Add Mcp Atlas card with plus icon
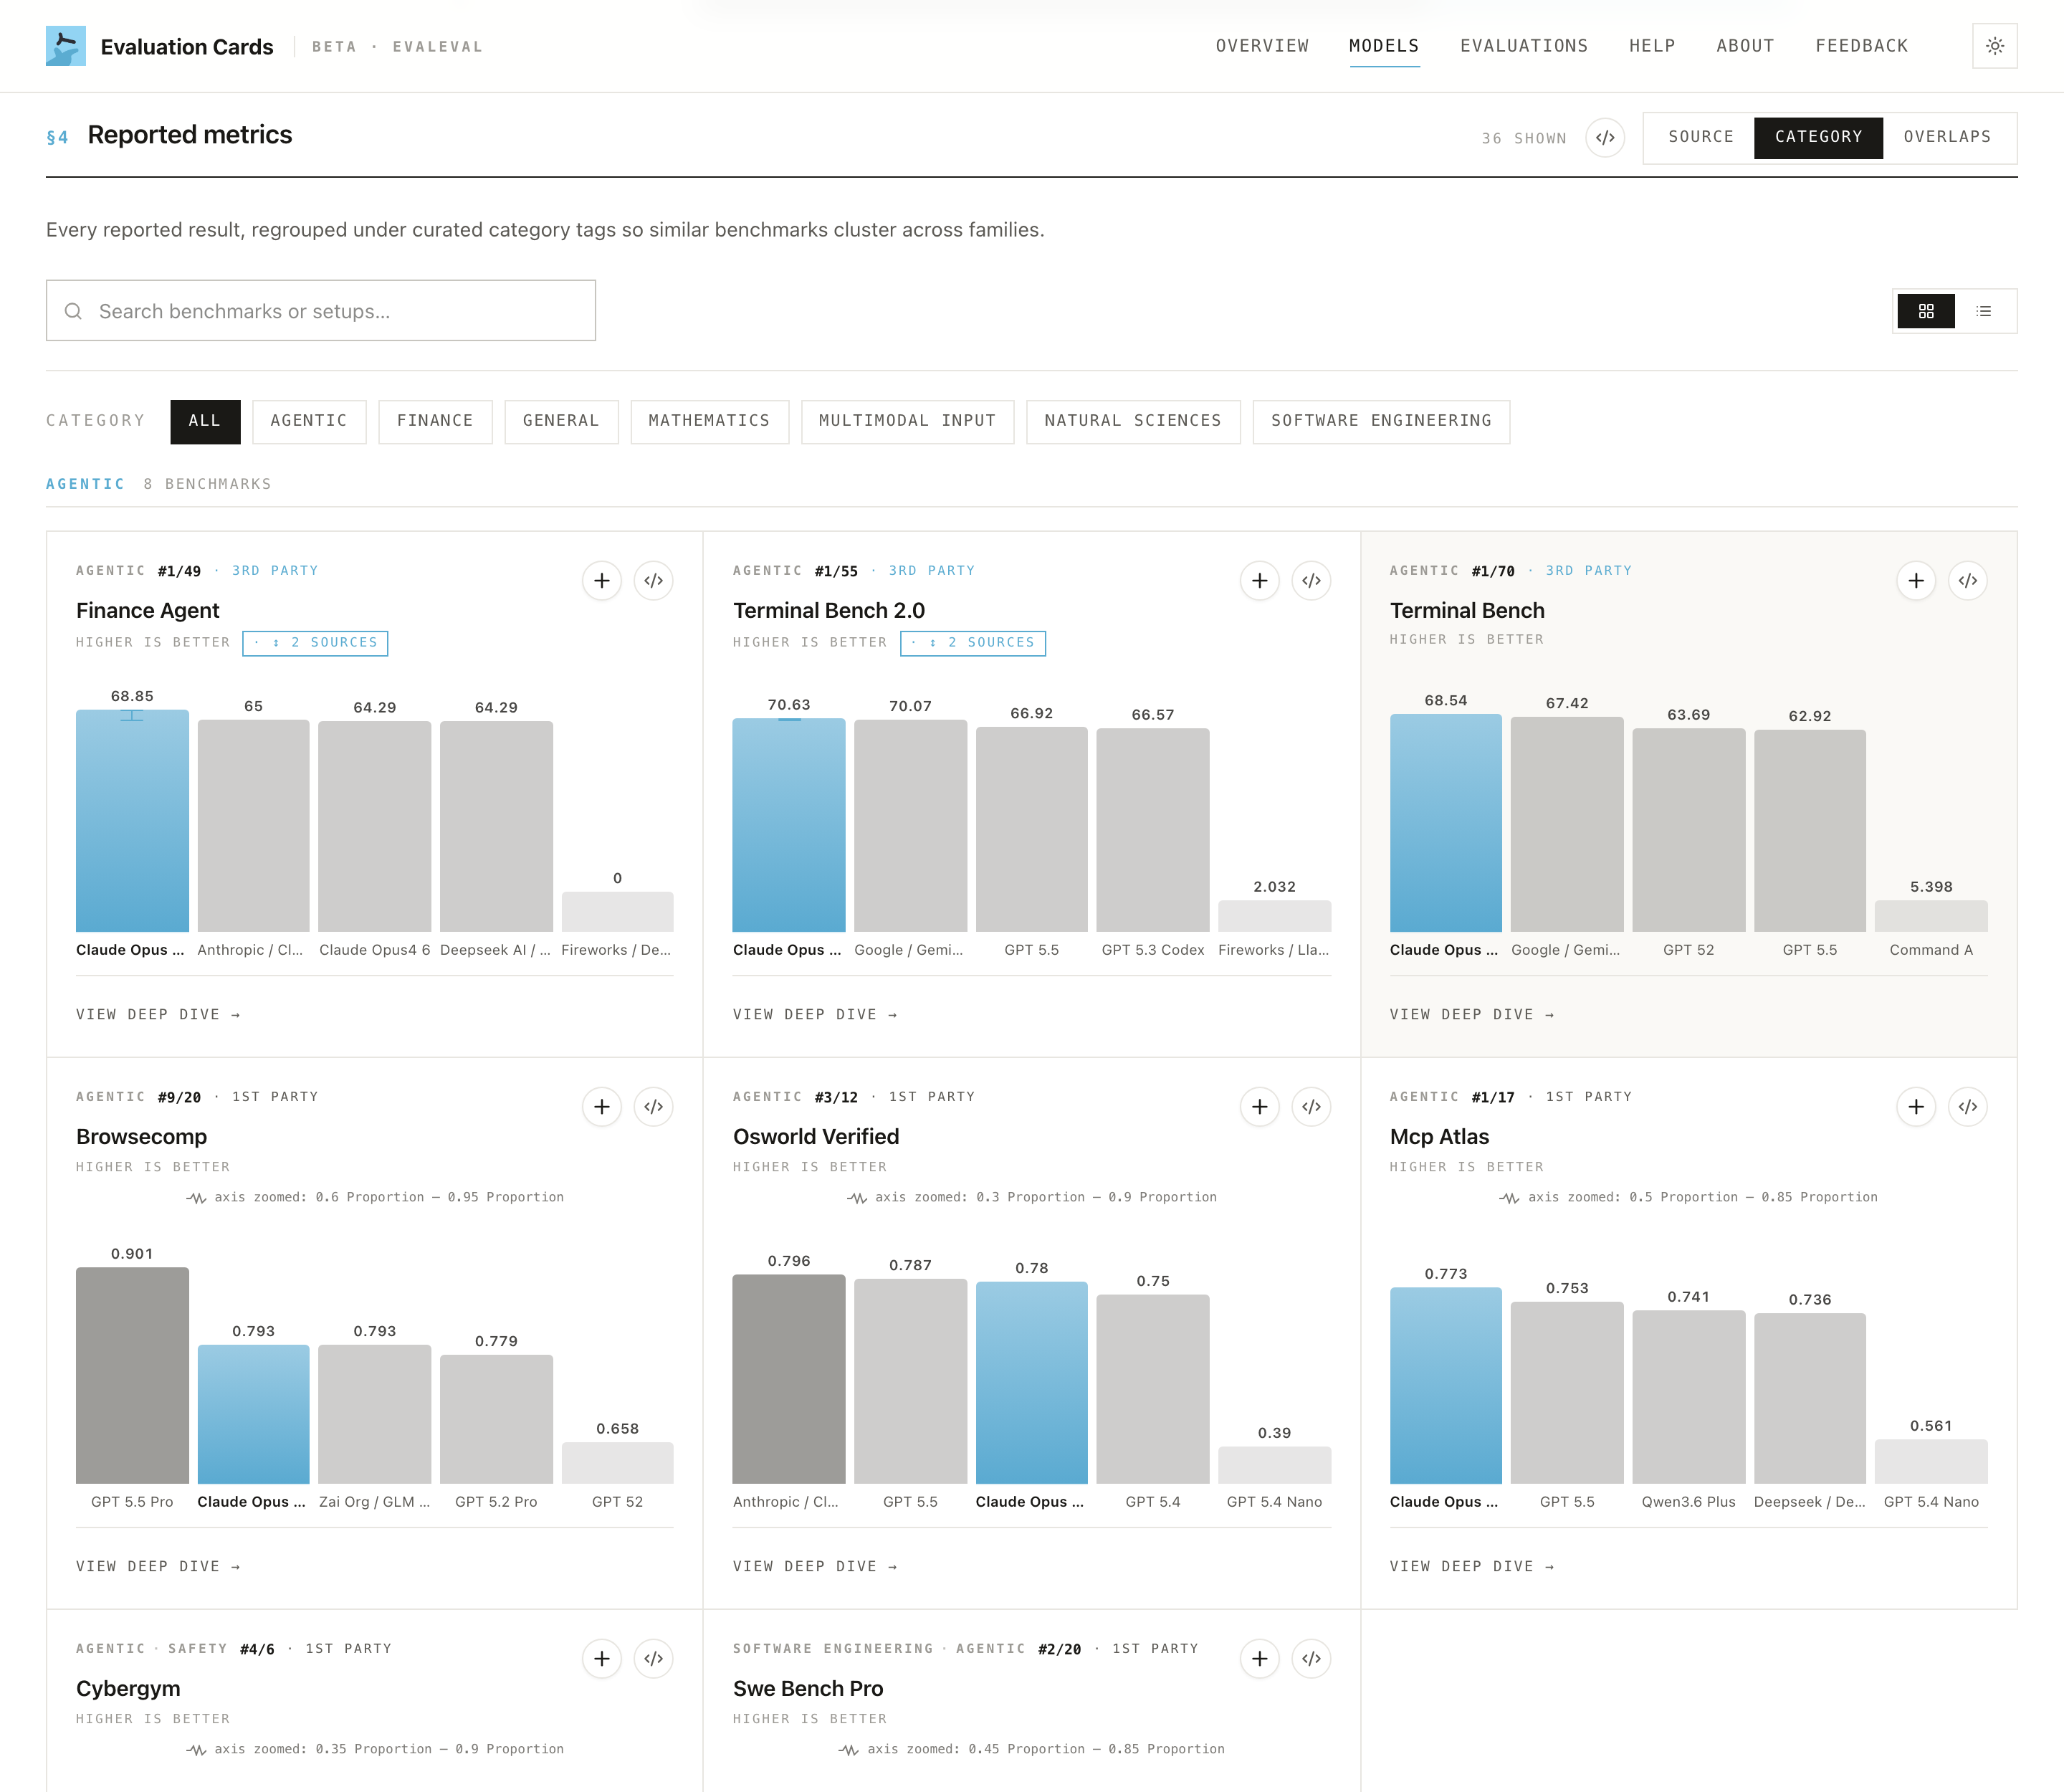The height and width of the screenshot is (1792, 2064). 1916,1107
